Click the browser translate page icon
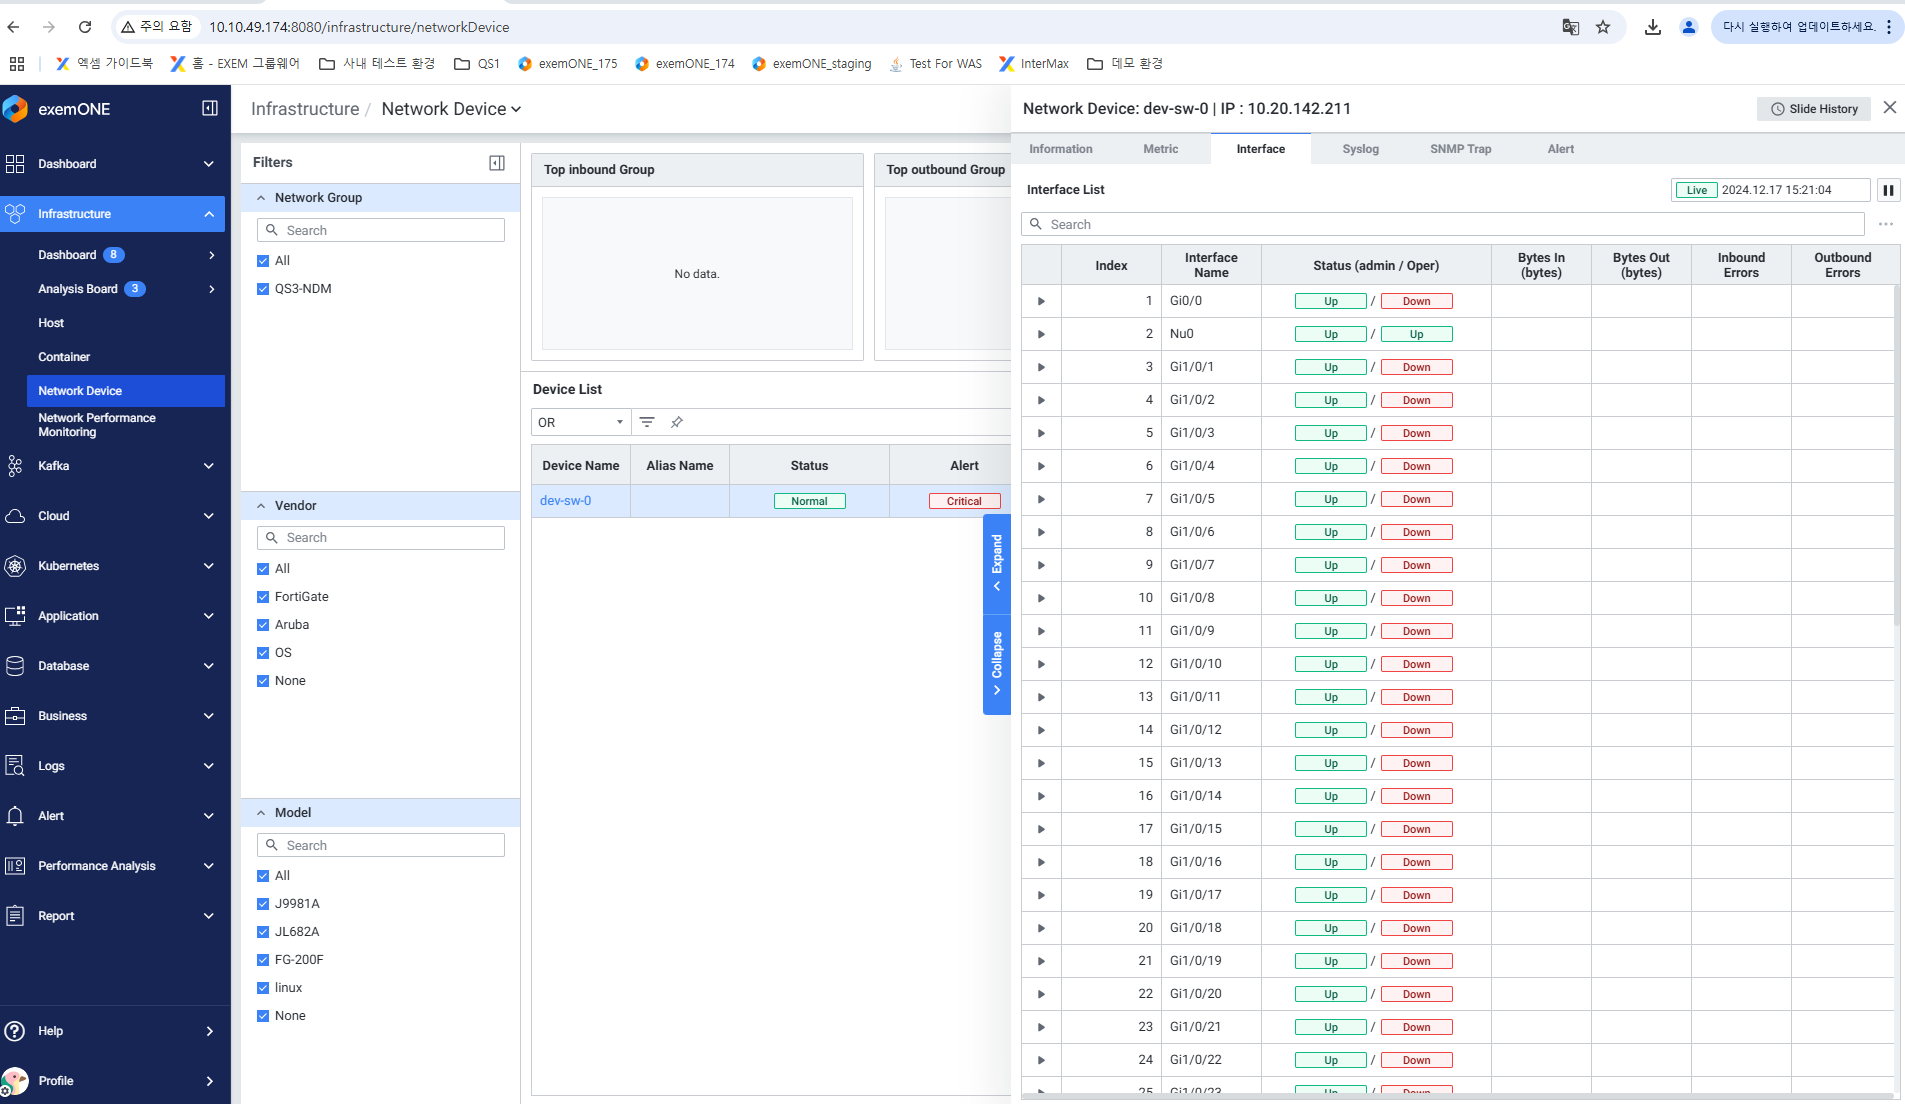The height and width of the screenshot is (1104, 1905). (1570, 27)
